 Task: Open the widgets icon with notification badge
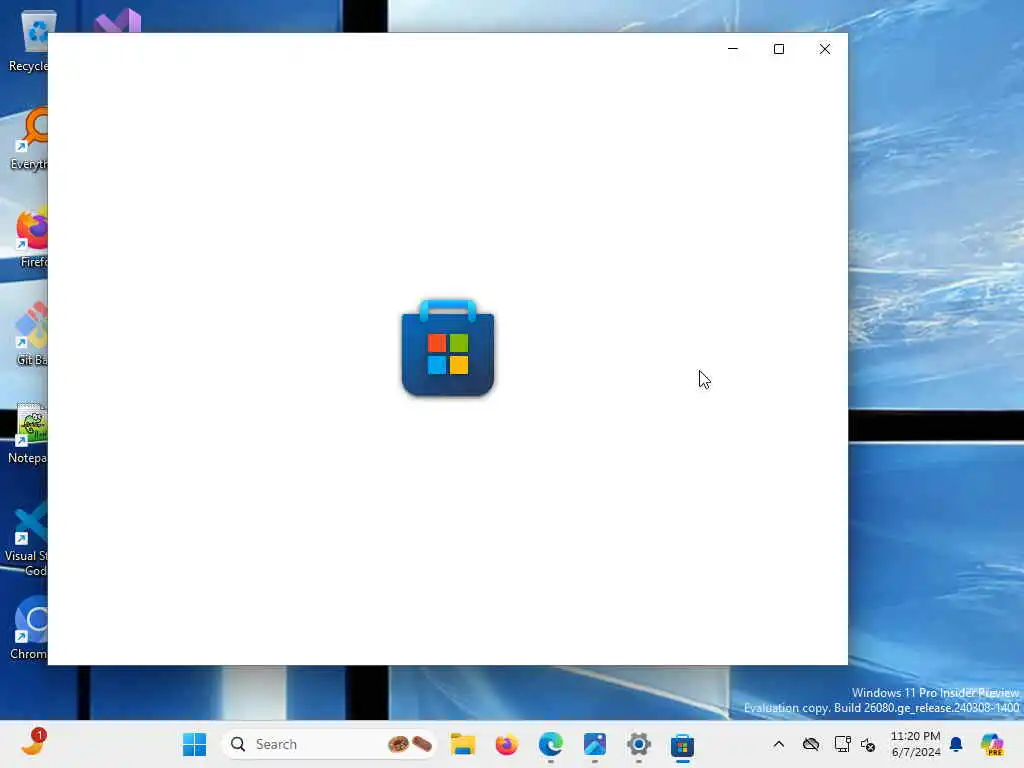pyautogui.click(x=33, y=743)
